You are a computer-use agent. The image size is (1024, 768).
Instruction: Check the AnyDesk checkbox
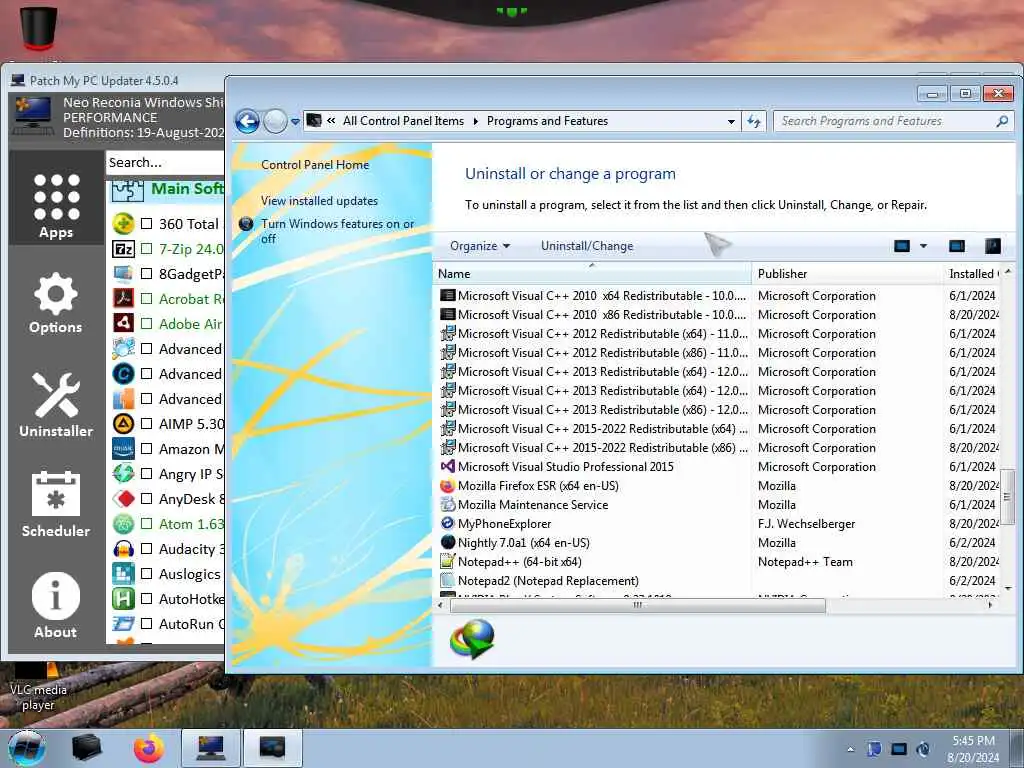point(147,499)
